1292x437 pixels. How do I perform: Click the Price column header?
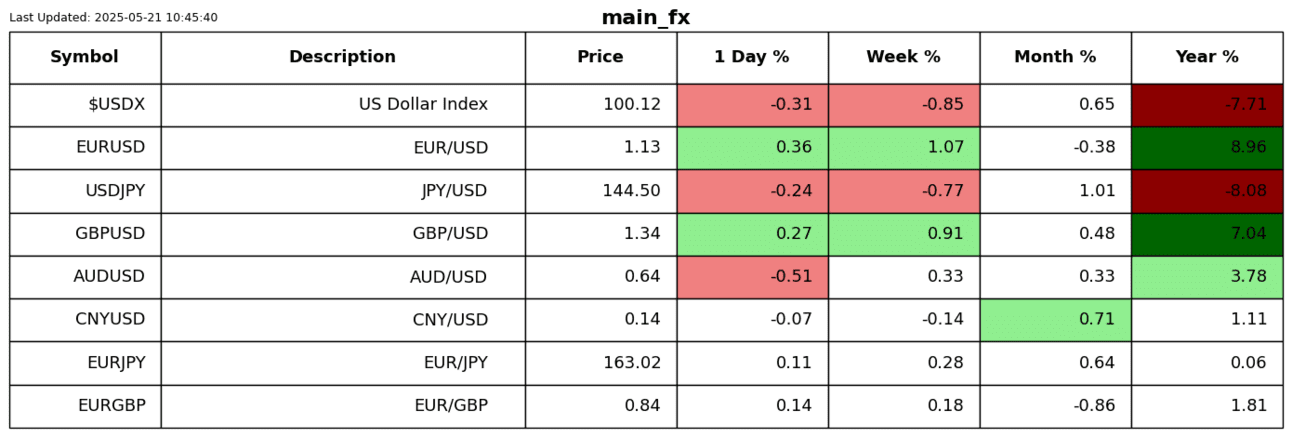pos(600,57)
